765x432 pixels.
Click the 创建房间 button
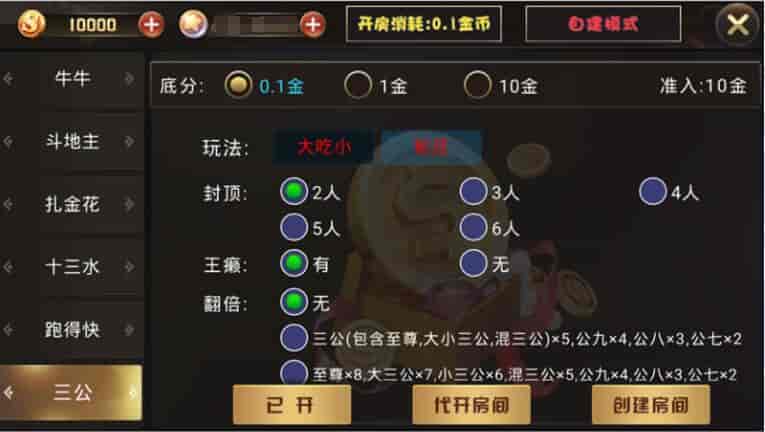(651, 405)
